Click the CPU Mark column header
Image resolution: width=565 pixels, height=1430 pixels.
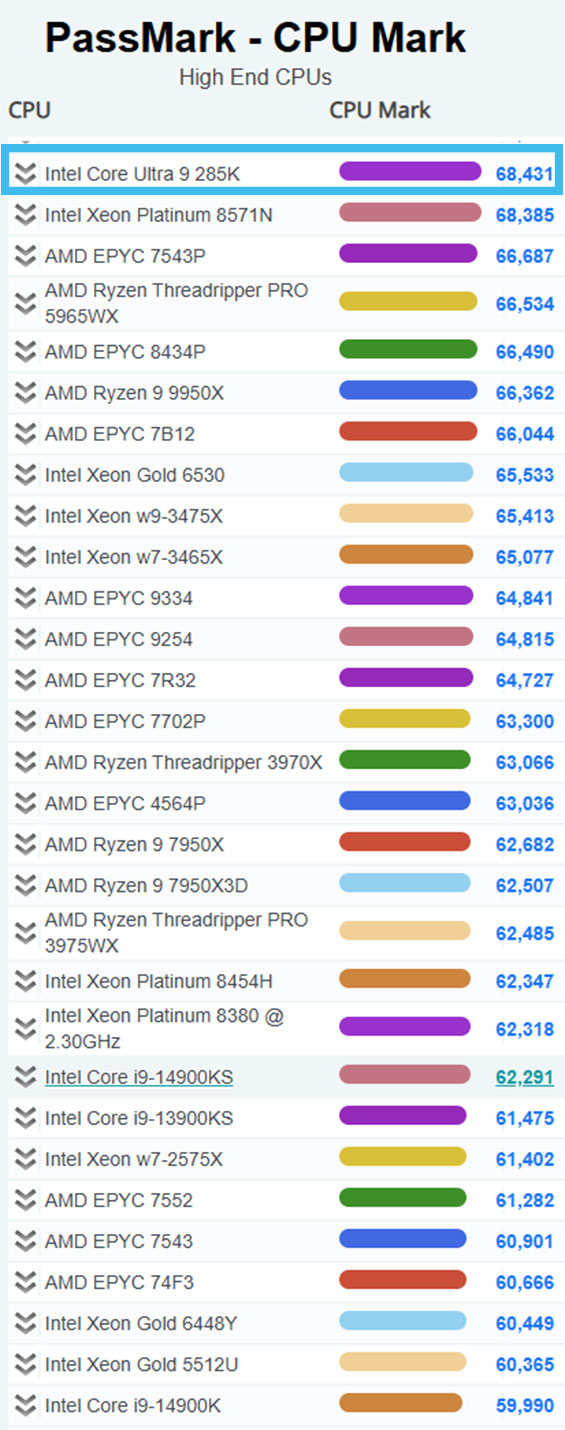[x=380, y=110]
